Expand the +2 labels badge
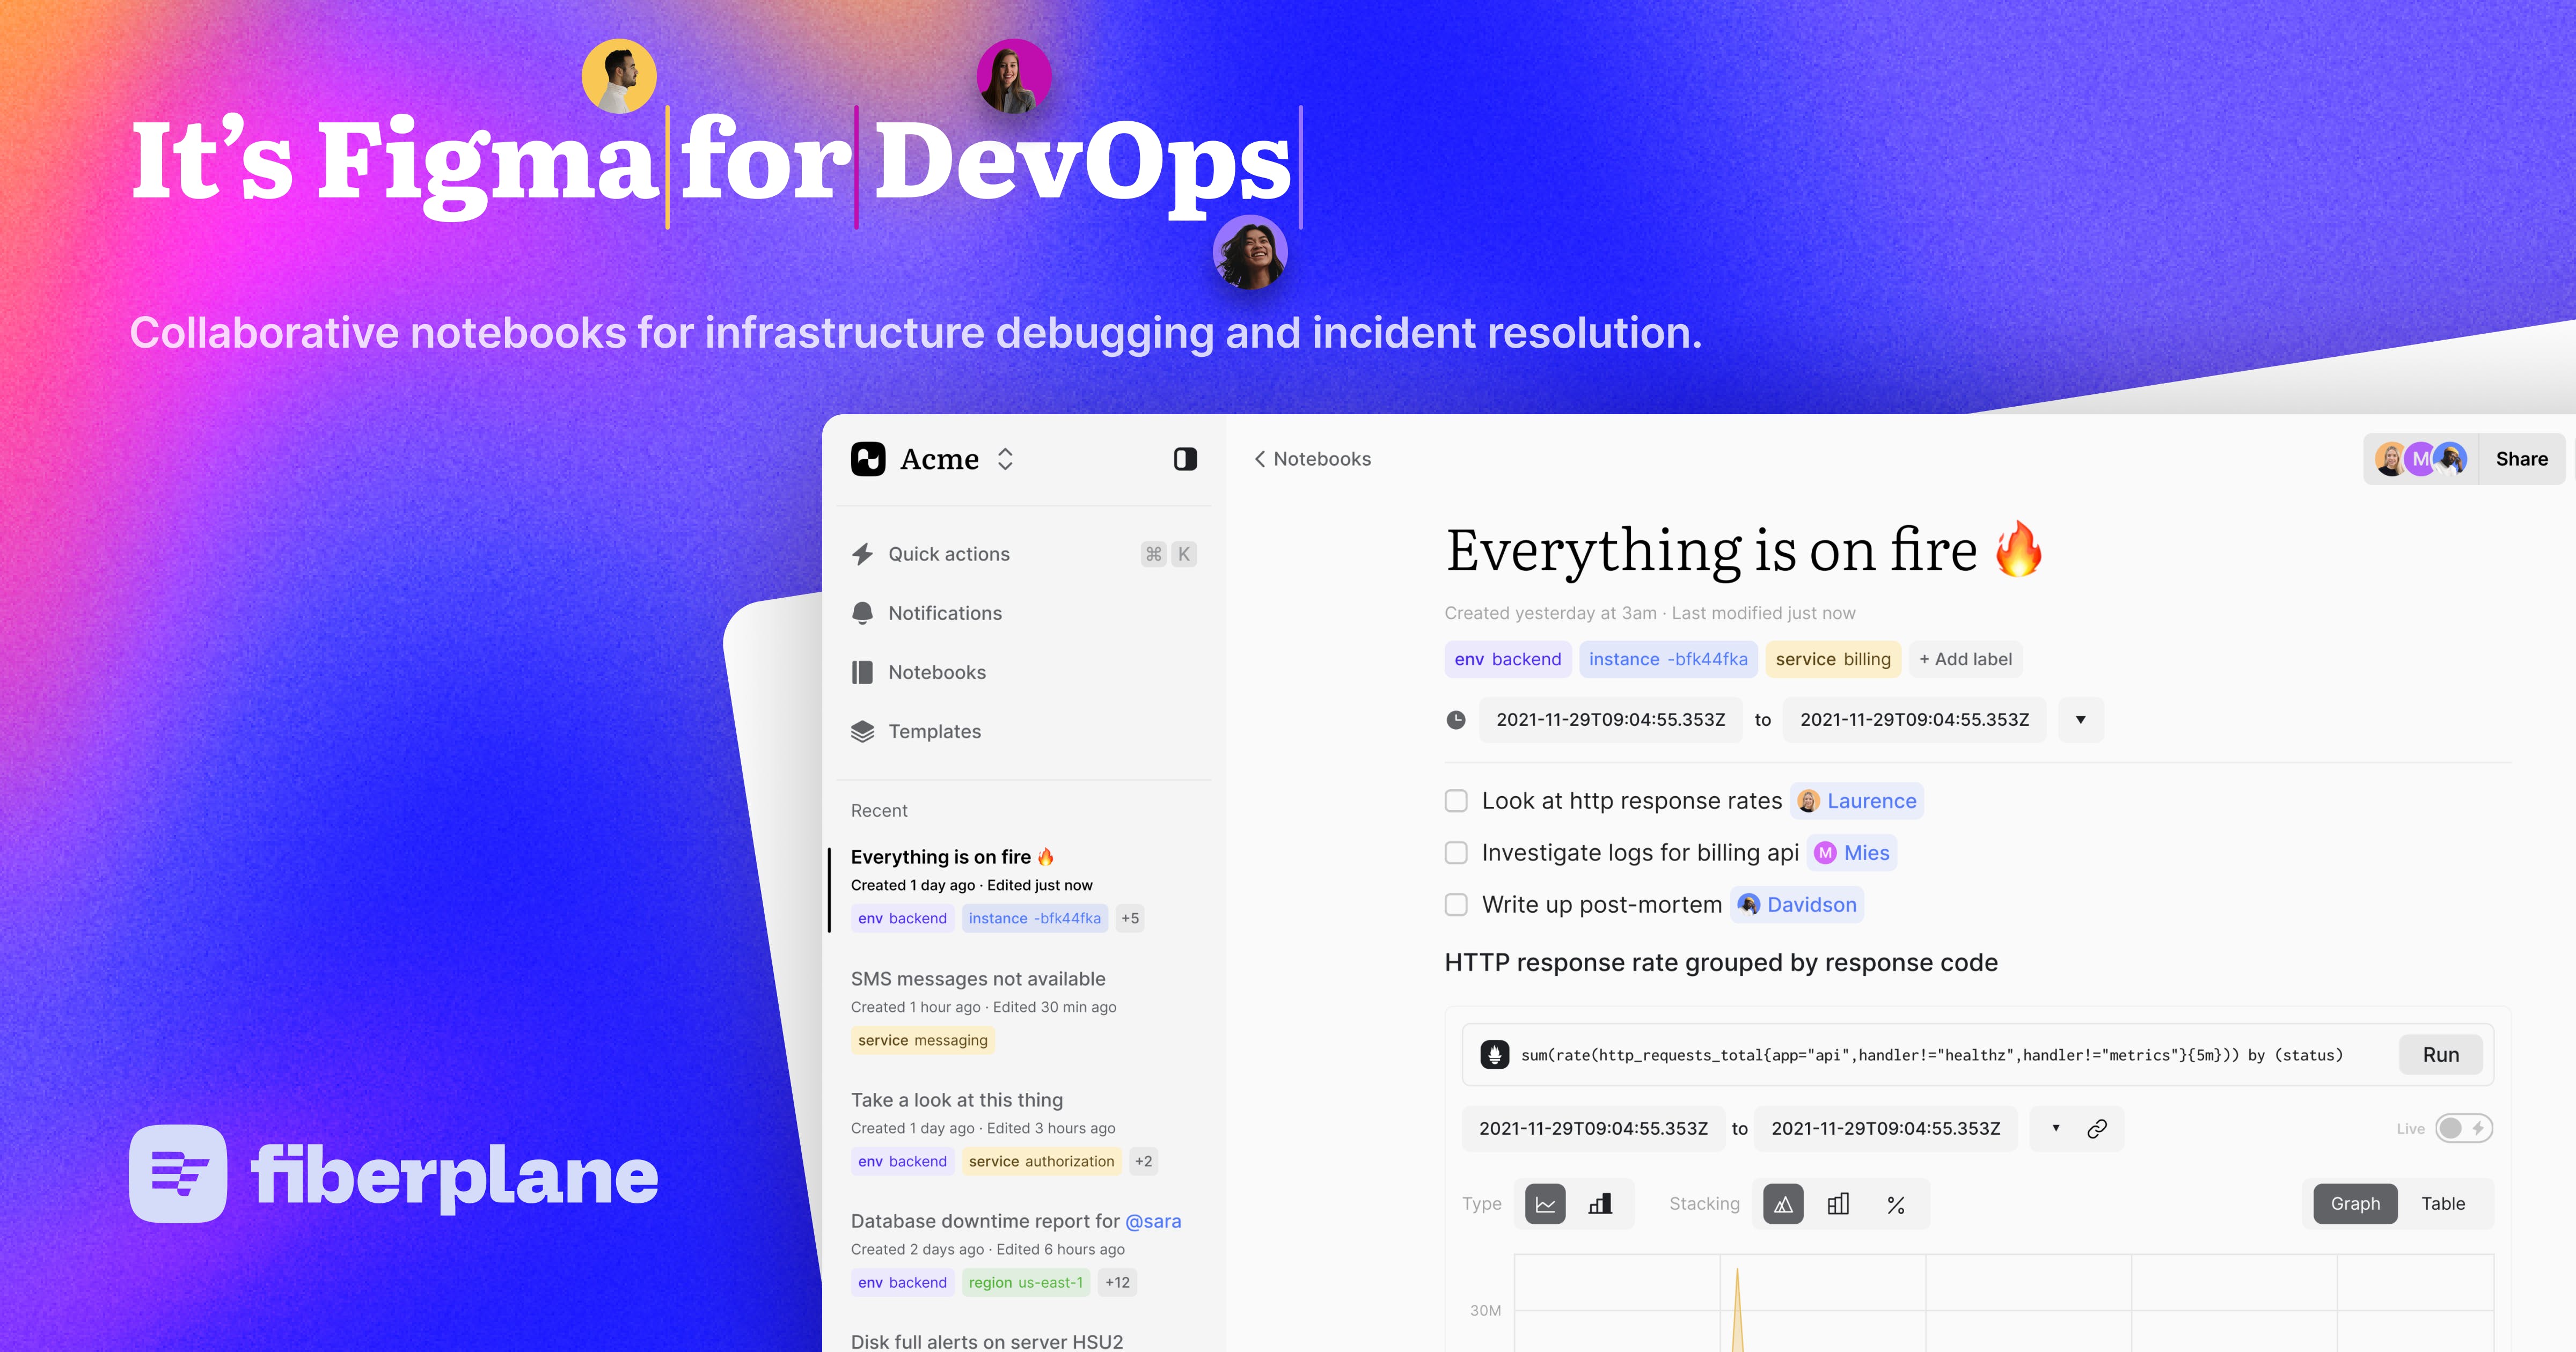The width and height of the screenshot is (2576, 1352). pos(1143,1161)
